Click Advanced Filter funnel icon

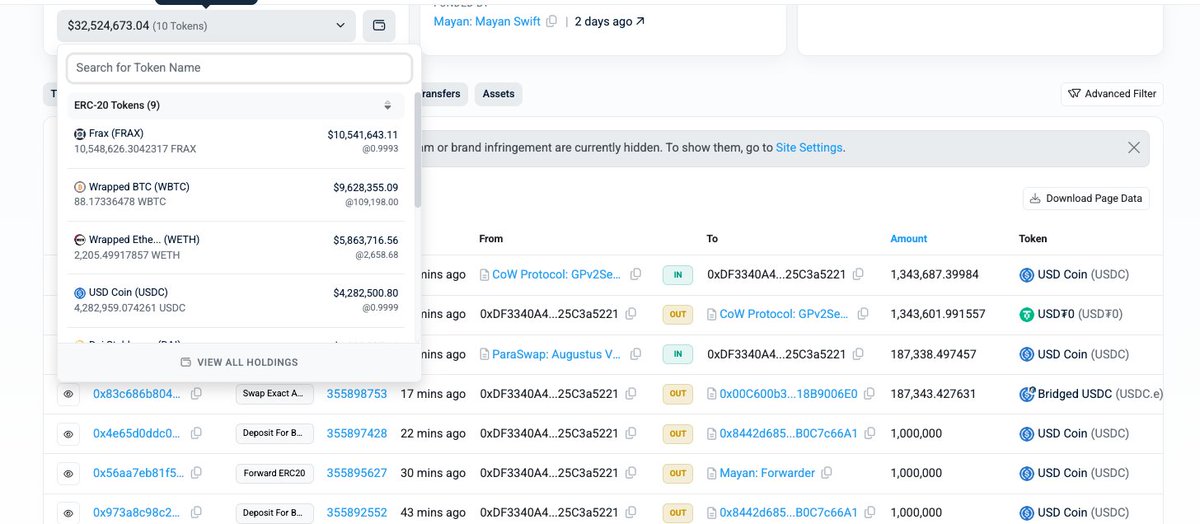[1074, 94]
